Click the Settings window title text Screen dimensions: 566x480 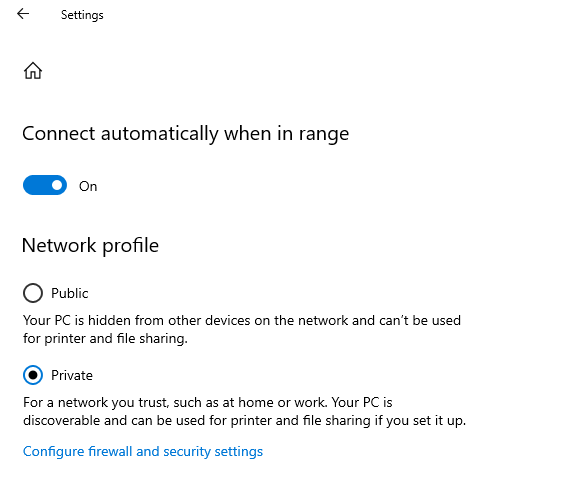pos(82,15)
